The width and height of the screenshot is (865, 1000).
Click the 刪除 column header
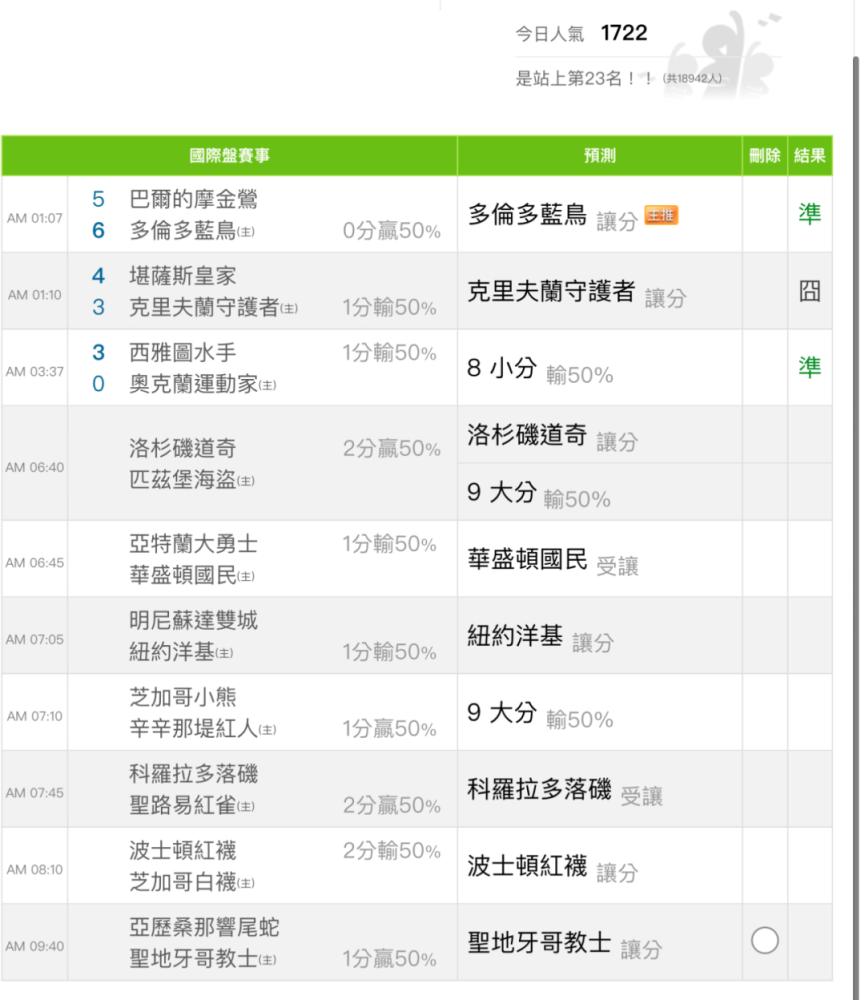tap(765, 156)
